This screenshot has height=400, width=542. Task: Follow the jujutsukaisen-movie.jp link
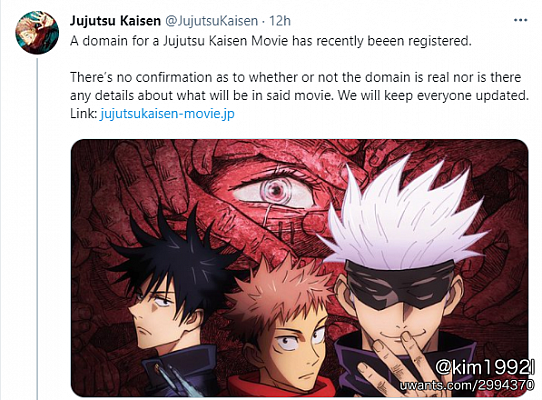pyautogui.click(x=167, y=114)
